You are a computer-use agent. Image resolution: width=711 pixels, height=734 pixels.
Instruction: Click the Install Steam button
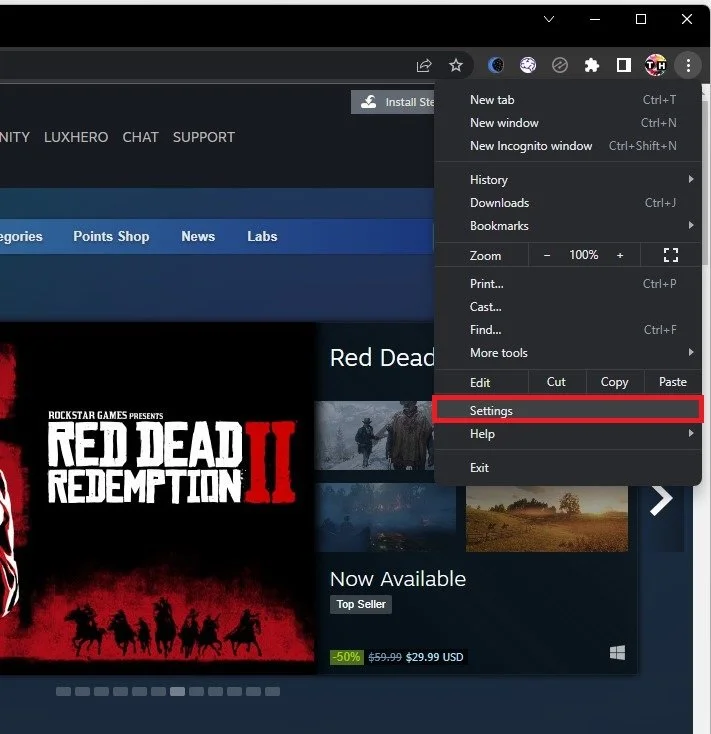click(x=393, y=102)
